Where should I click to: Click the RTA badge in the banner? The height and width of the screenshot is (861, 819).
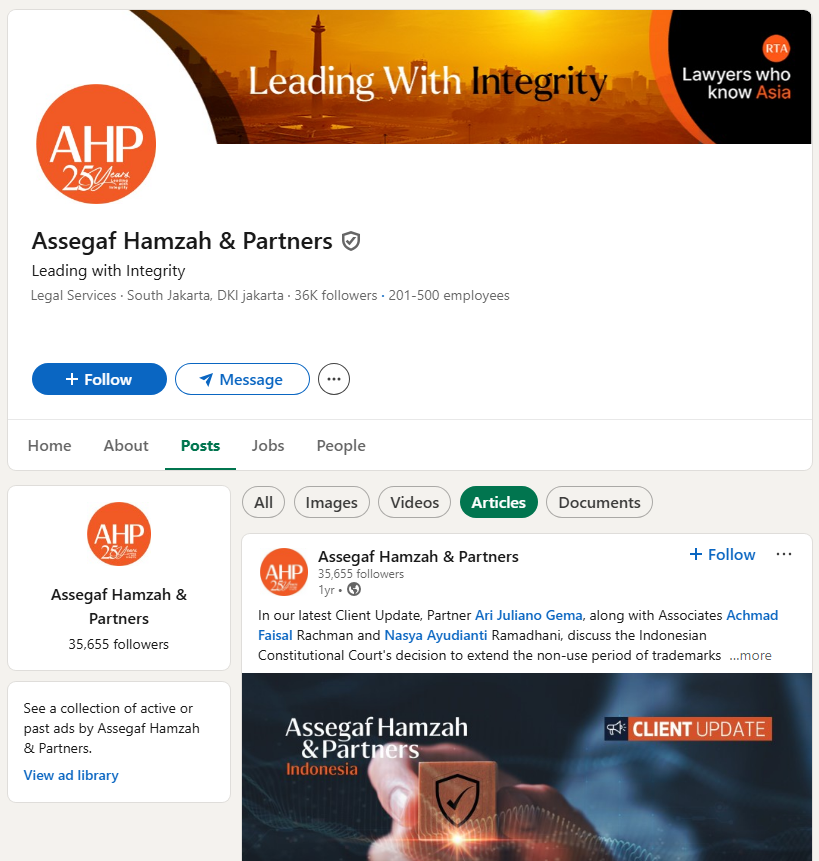[776, 48]
